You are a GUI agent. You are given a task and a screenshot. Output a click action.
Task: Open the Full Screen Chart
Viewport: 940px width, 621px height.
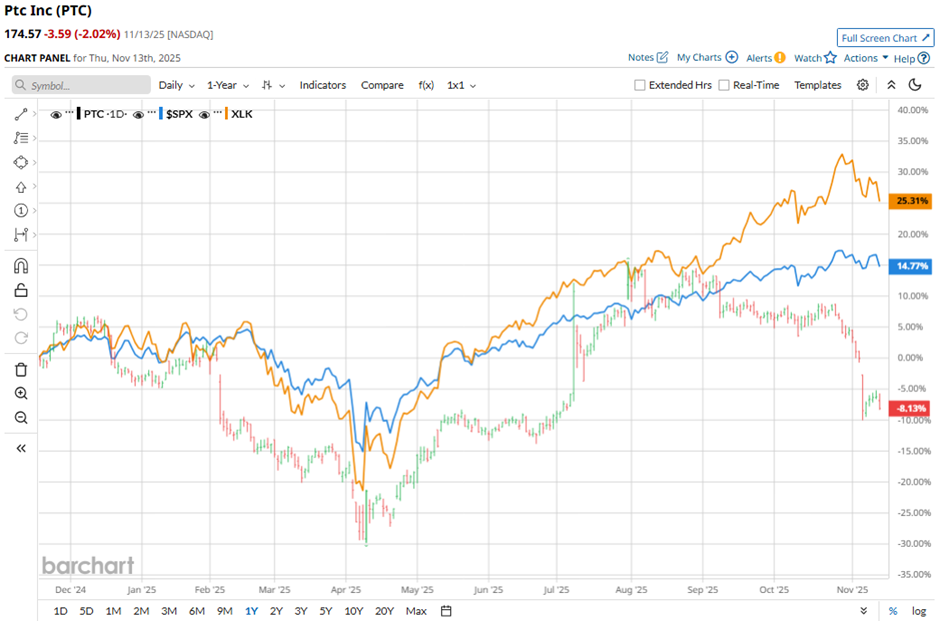[885, 38]
